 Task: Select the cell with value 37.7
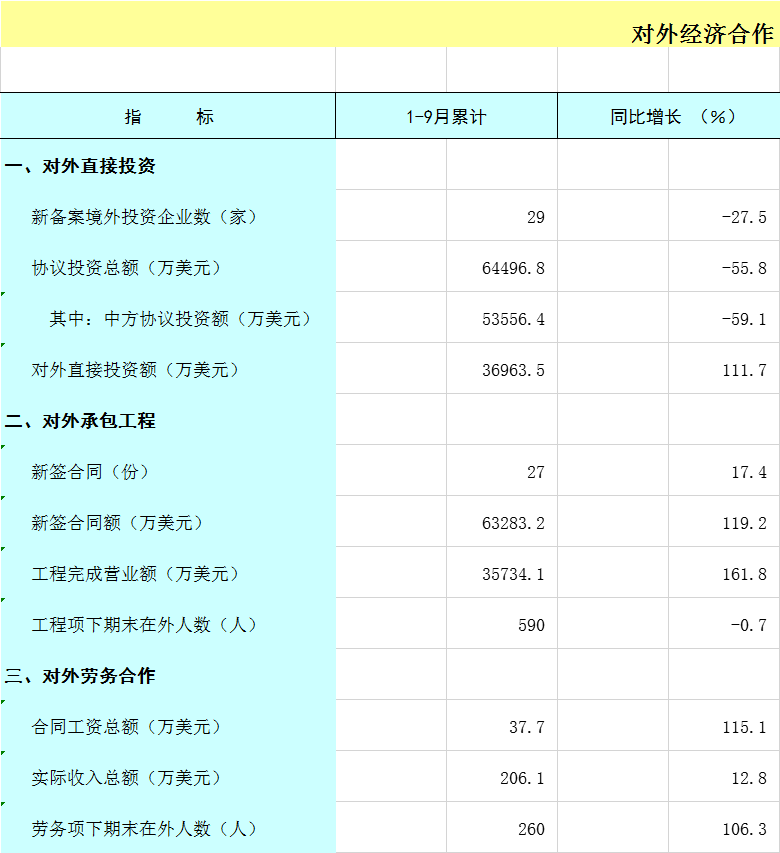[526, 727]
